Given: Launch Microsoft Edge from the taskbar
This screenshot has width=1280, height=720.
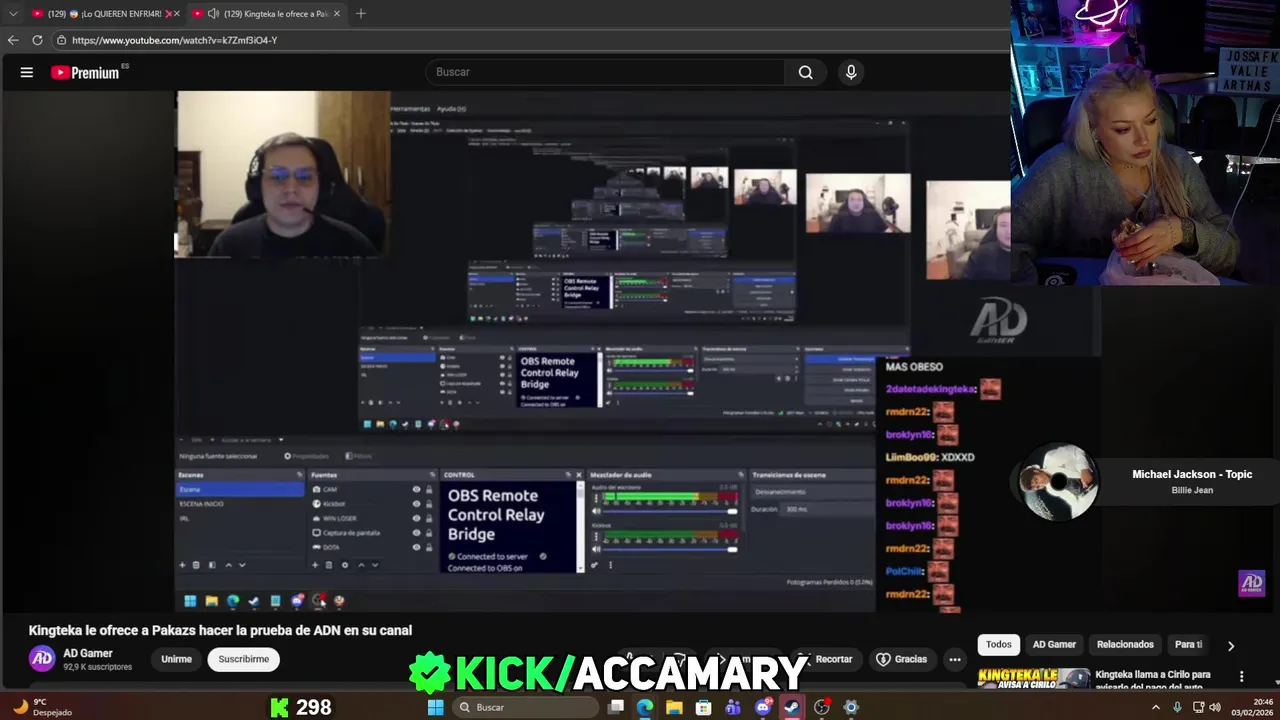Looking at the screenshot, I should [x=645, y=707].
